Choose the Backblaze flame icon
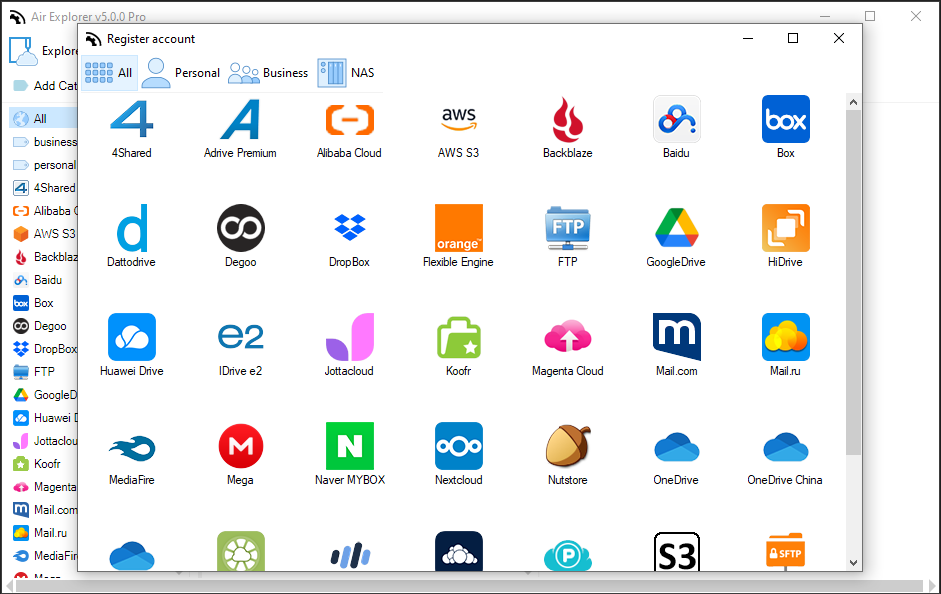941x594 pixels. (568, 120)
